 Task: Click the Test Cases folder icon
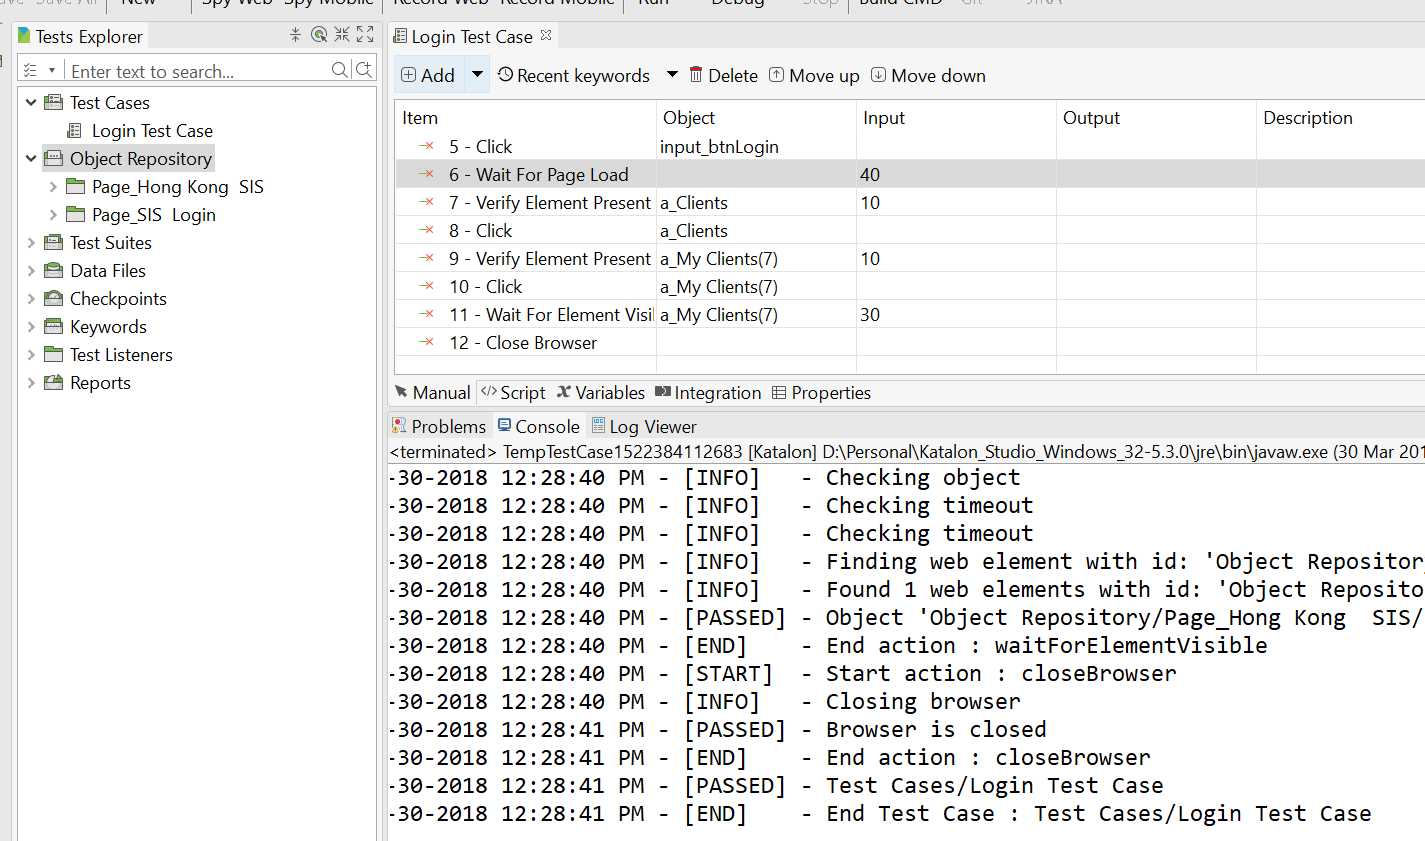[54, 102]
